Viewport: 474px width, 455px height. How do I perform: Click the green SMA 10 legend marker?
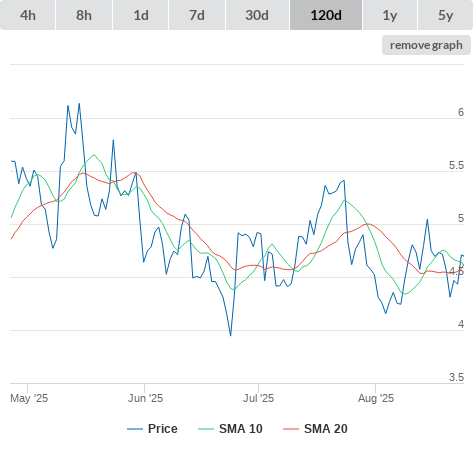pyautogui.click(x=206, y=429)
